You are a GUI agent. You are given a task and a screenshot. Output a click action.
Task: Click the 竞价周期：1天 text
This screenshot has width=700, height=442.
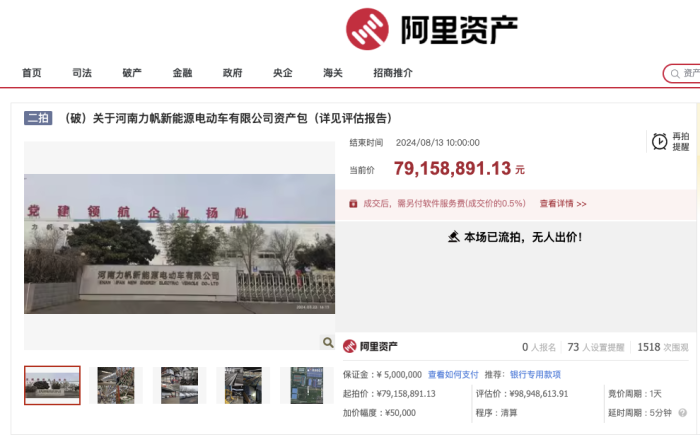[x=635, y=394]
